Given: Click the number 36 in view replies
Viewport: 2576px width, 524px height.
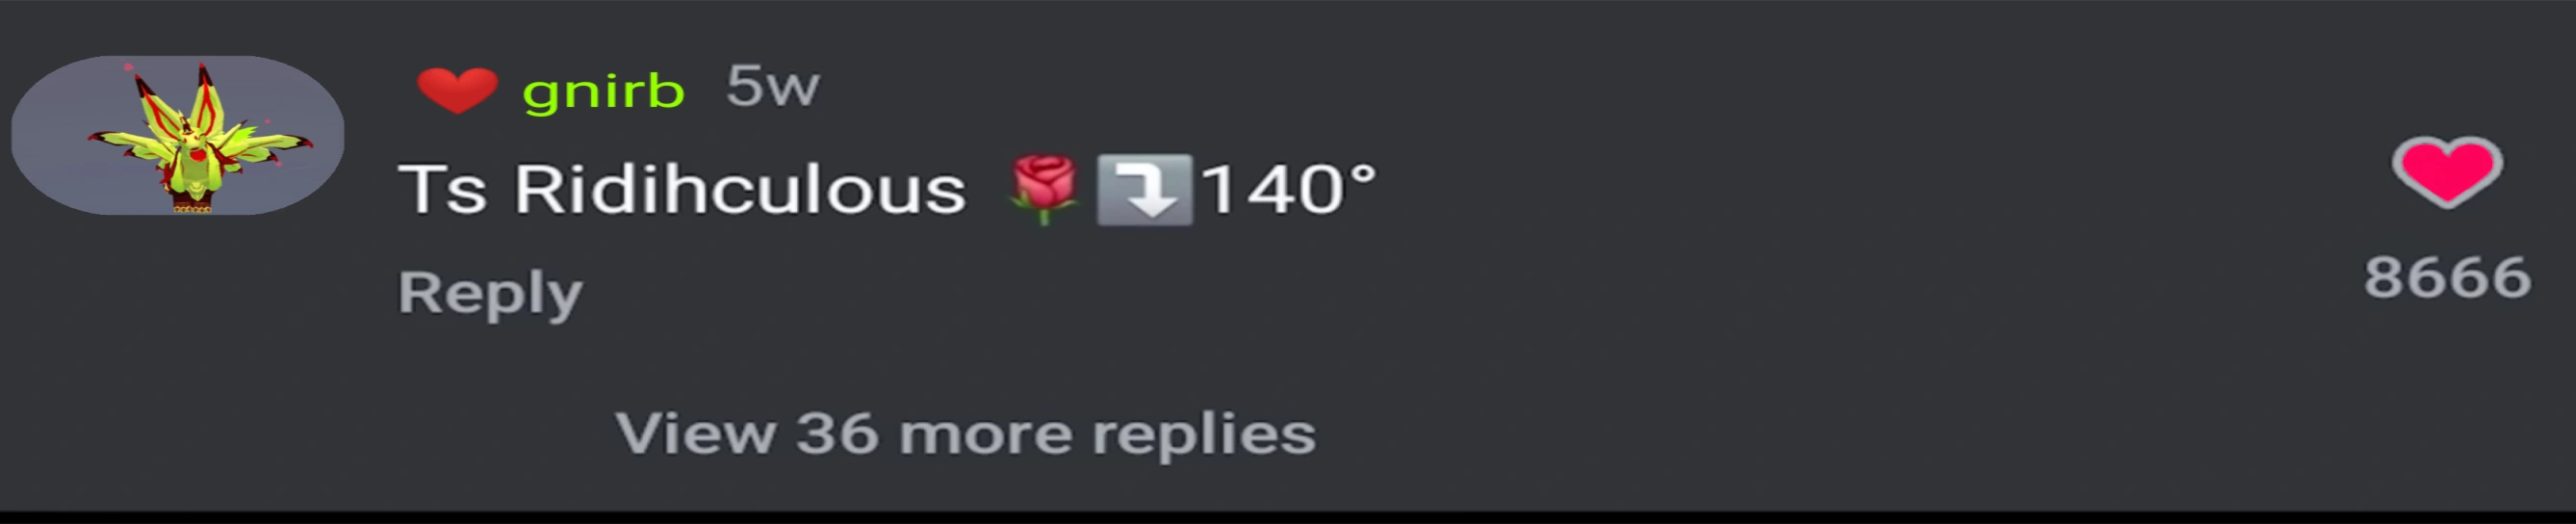Looking at the screenshot, I should pos(837,433).
